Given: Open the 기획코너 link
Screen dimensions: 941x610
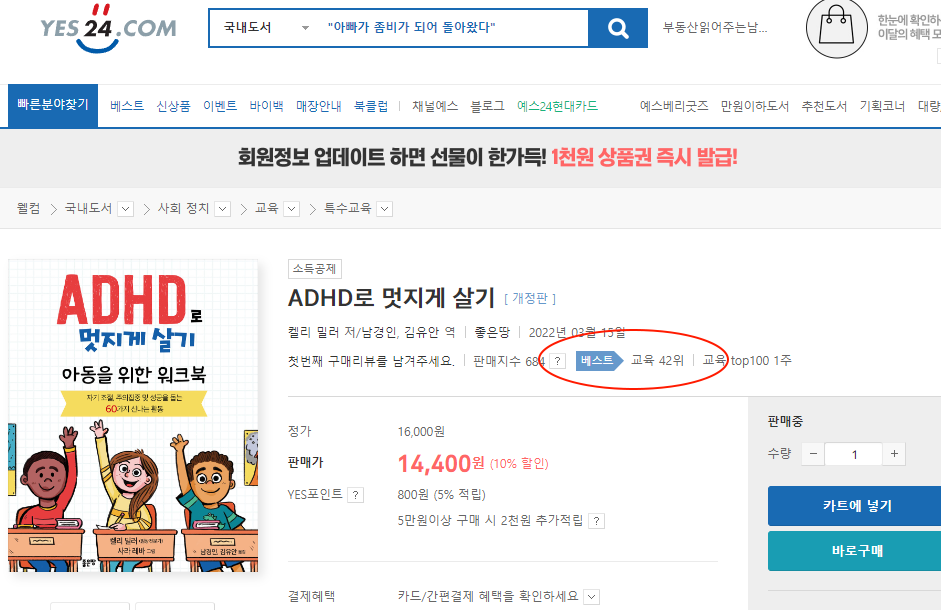Looking at the screenshot, I should pyautogui.click(x=882, y=106).
